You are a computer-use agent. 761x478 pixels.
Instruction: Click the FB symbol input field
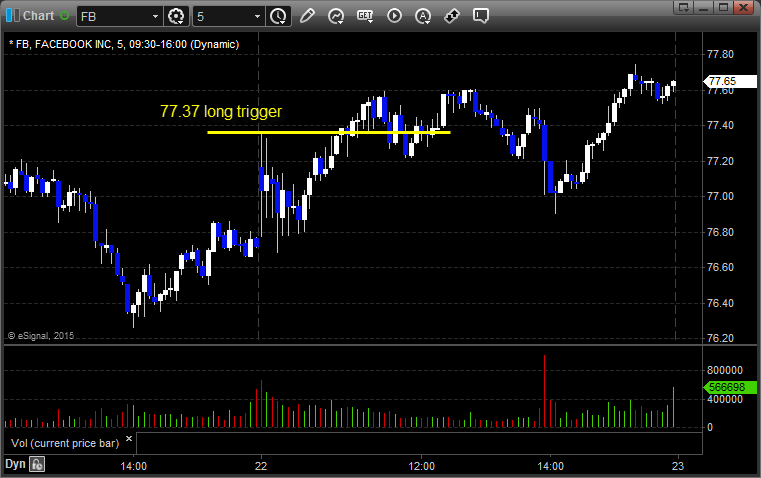[114, 16]
